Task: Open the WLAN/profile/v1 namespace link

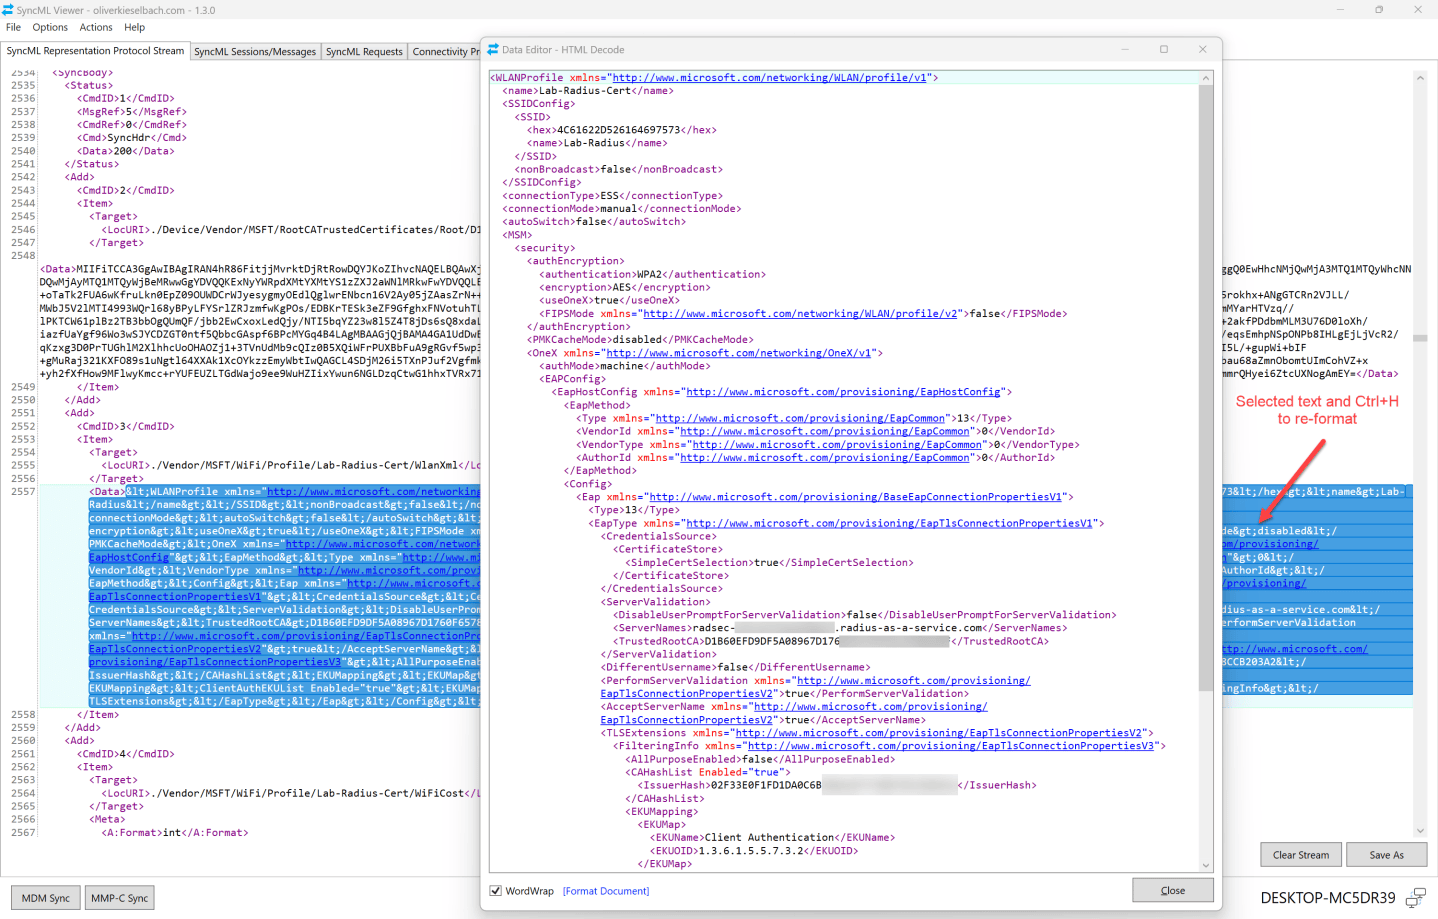Action: [x=769, y=78]
